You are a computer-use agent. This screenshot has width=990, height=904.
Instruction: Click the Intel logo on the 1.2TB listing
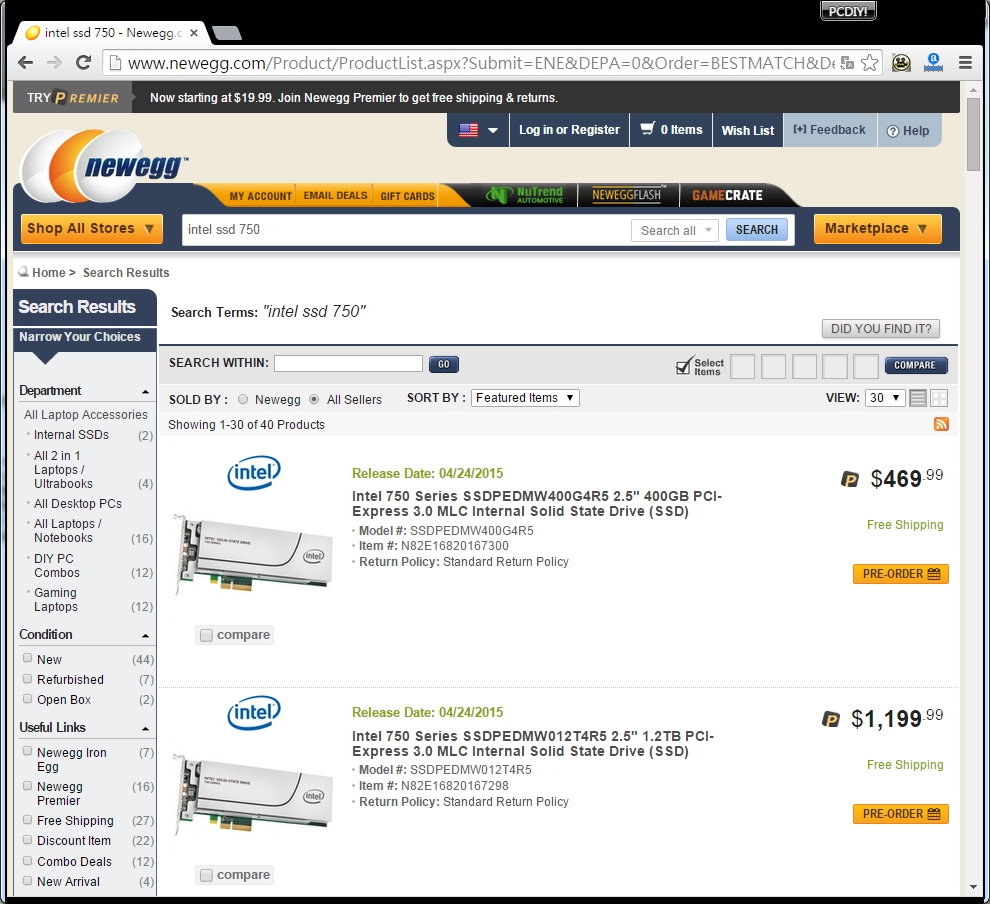pyautogui.click(x=254, y=712)
